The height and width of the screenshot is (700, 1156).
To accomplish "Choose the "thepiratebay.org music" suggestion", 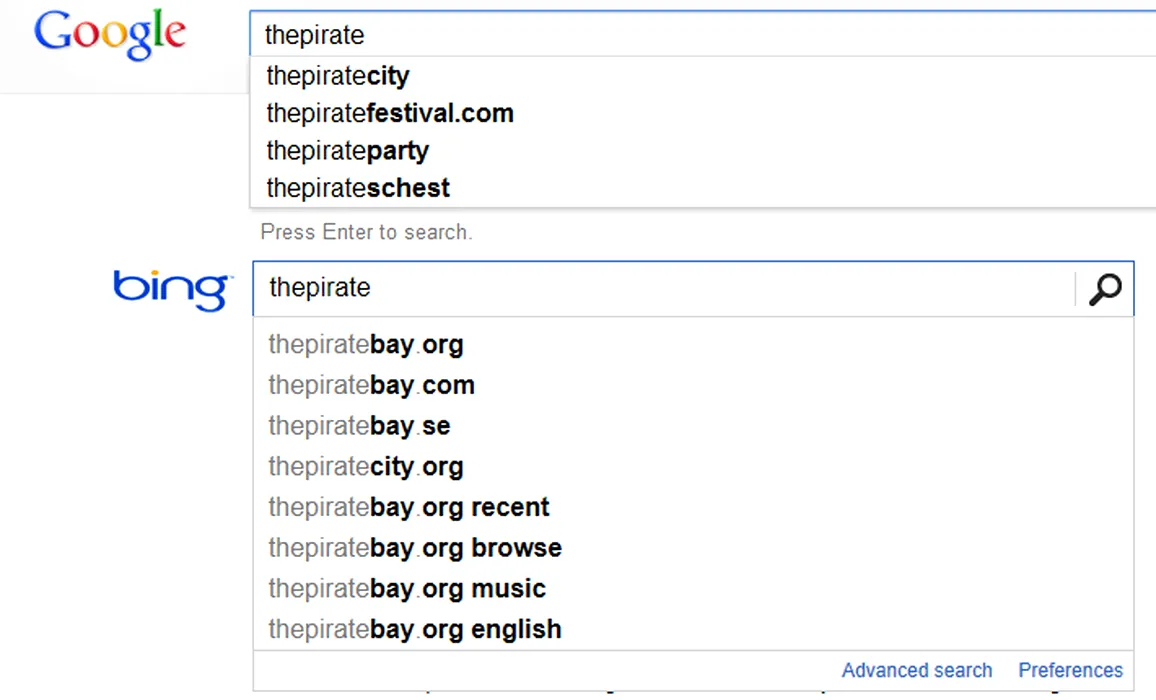I will point(407,589).
